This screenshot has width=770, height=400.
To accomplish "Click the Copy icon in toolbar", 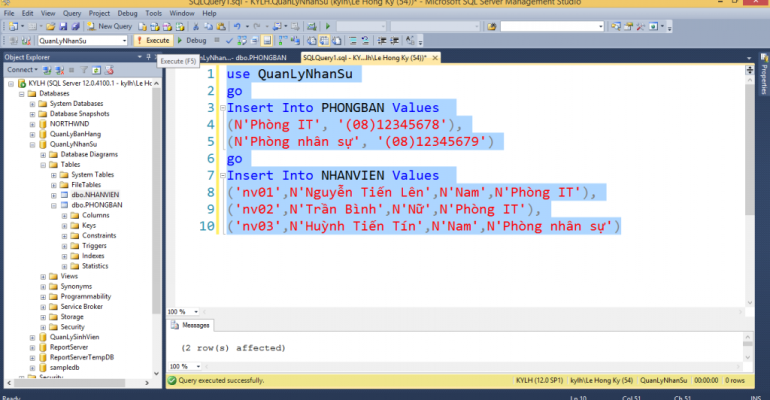I will coord(208,27).
